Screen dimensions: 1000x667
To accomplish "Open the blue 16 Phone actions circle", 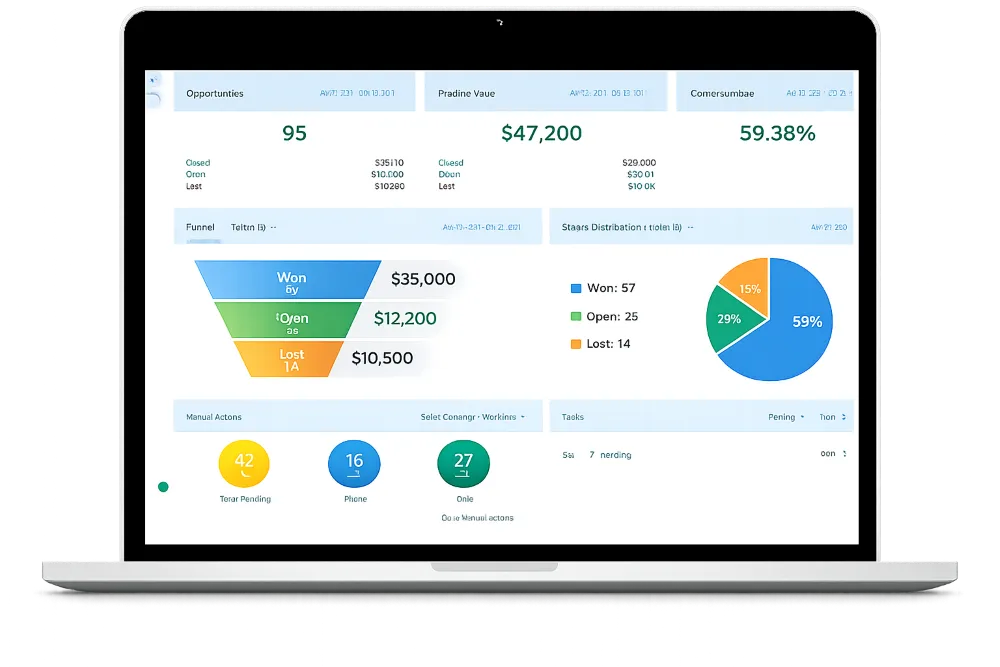I will (x=354, y=464).
